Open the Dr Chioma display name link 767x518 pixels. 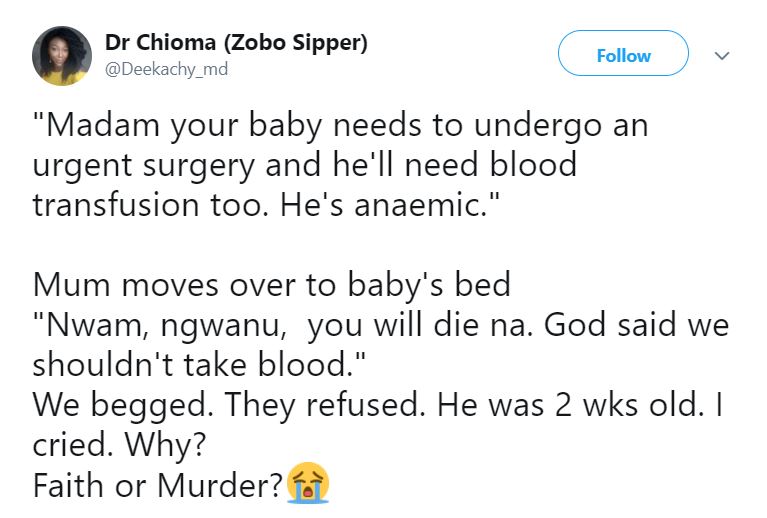click(164, 43)
